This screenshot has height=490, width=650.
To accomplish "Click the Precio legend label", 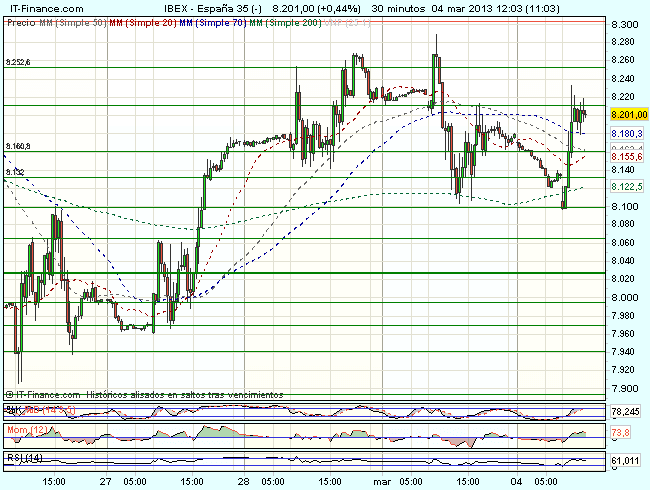I will pos(18,21).
